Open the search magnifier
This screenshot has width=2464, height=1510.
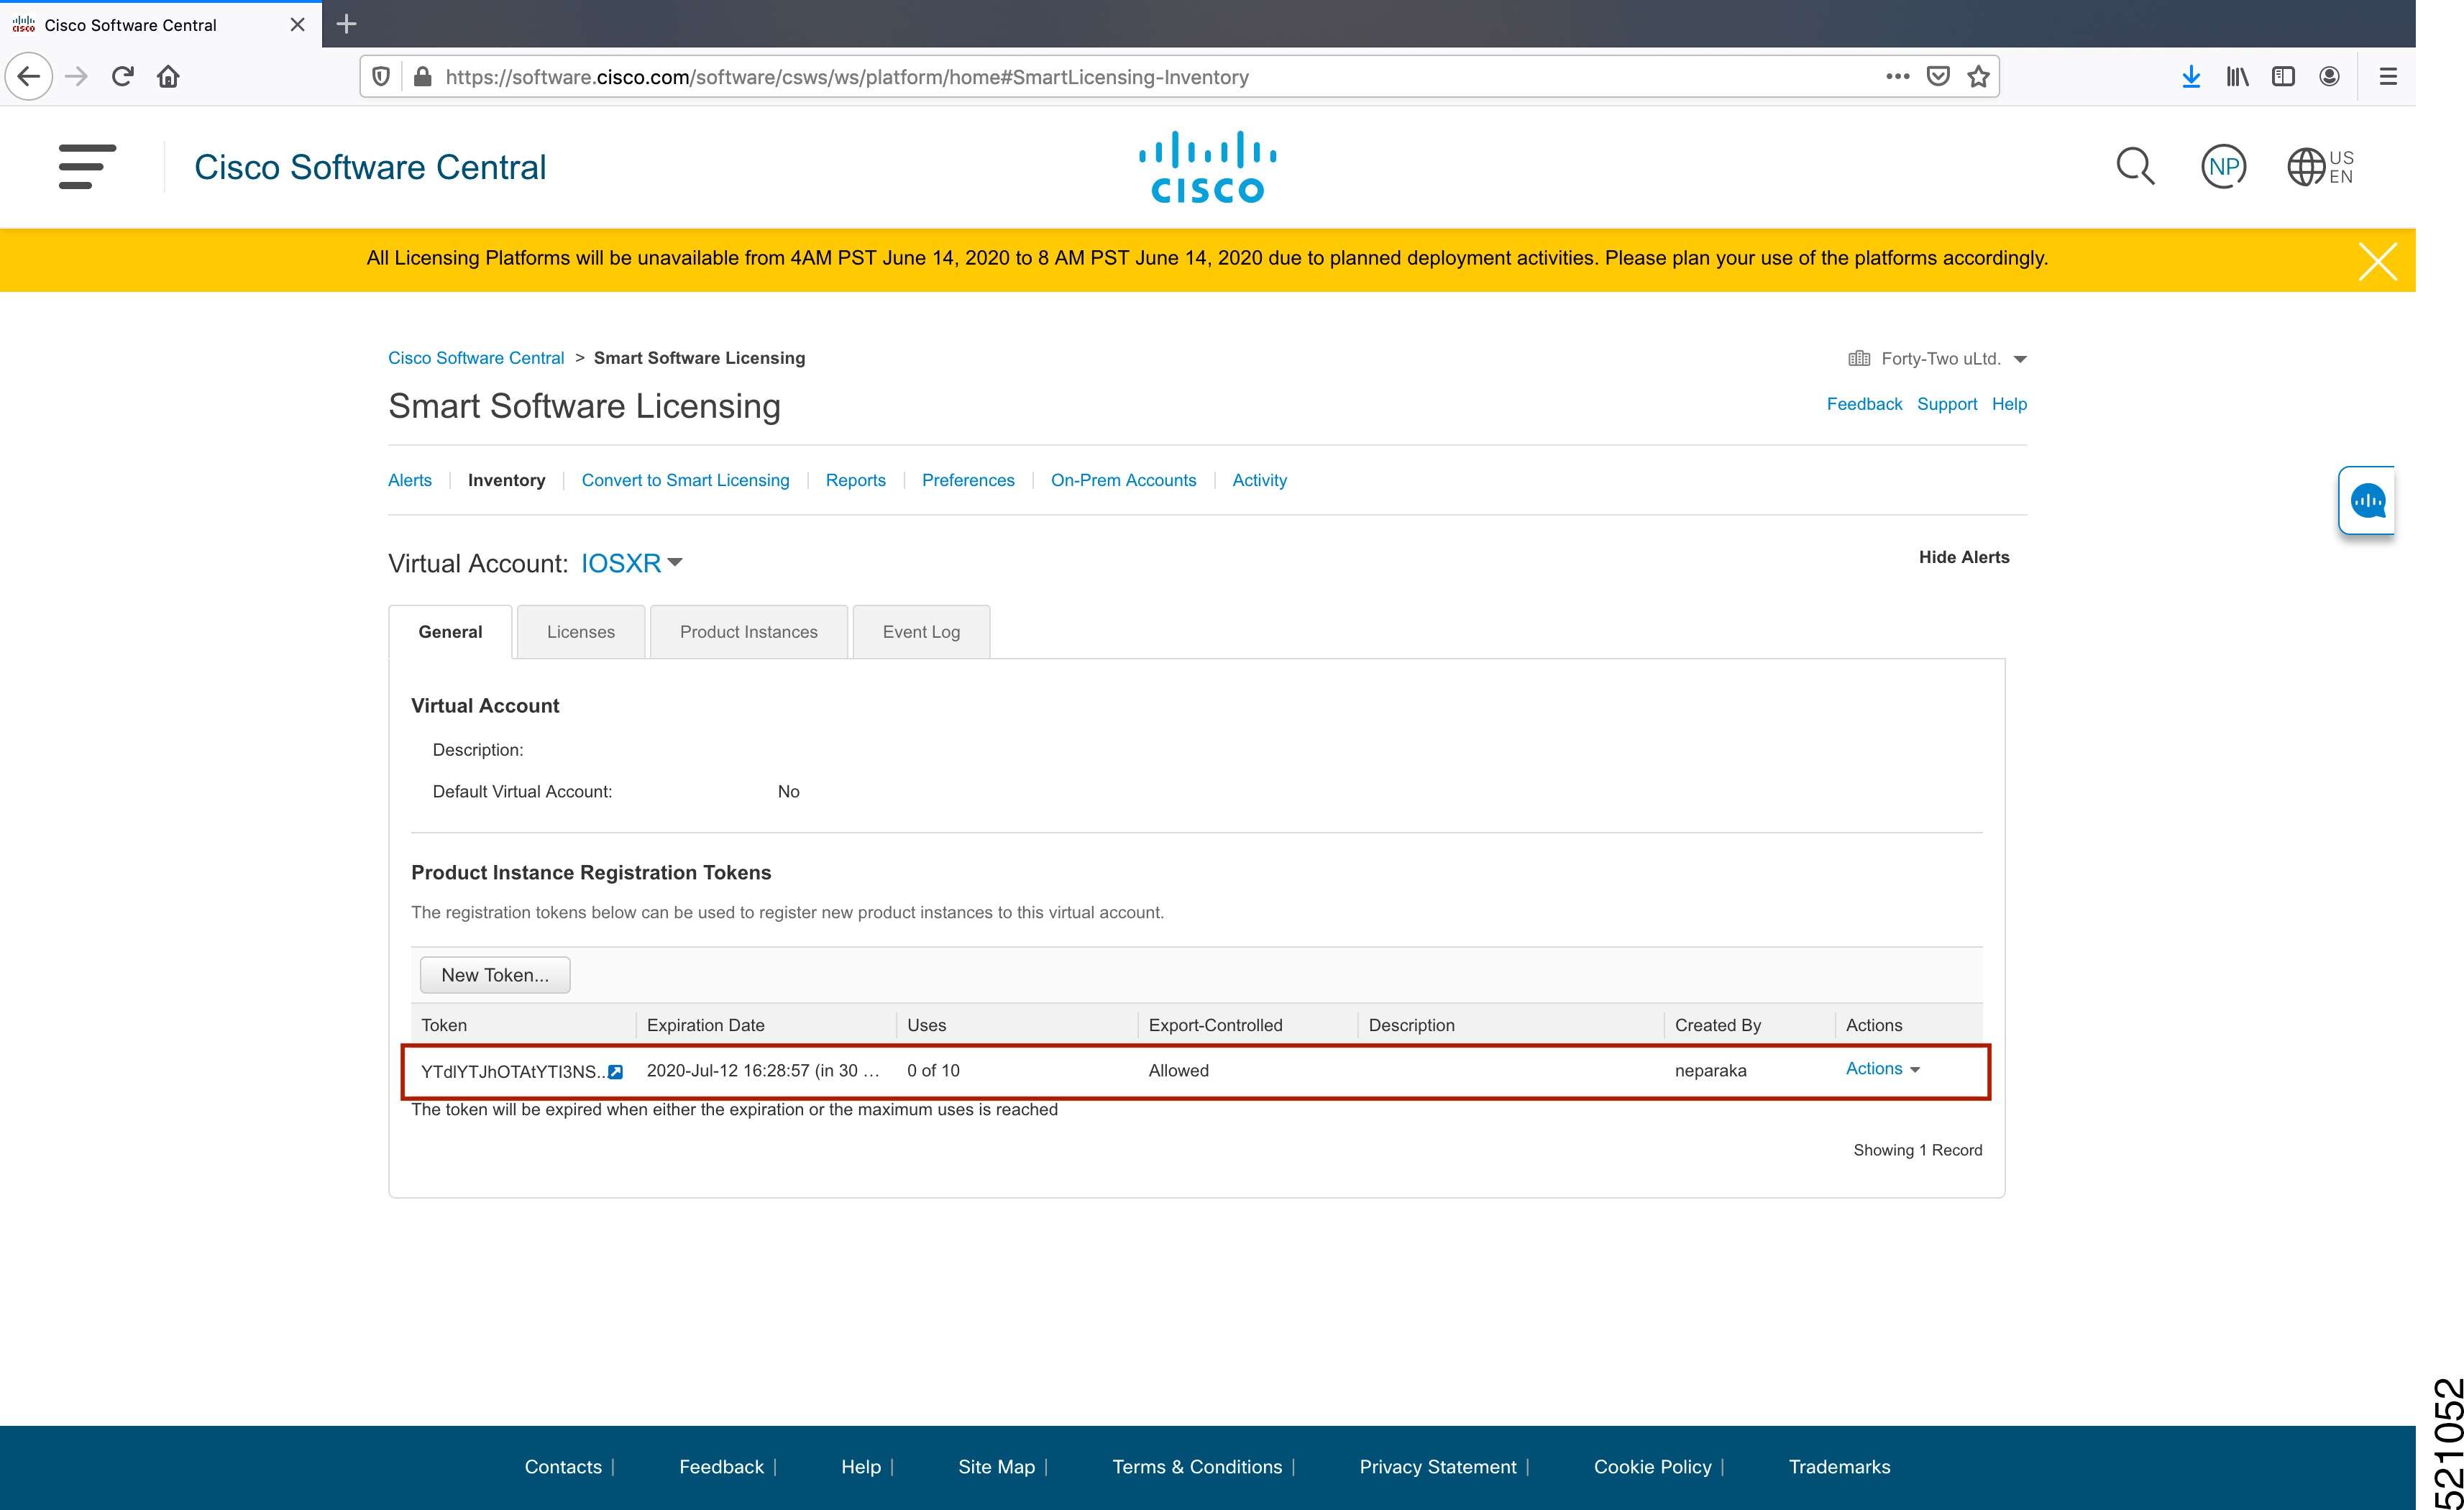coord(2135,166)
